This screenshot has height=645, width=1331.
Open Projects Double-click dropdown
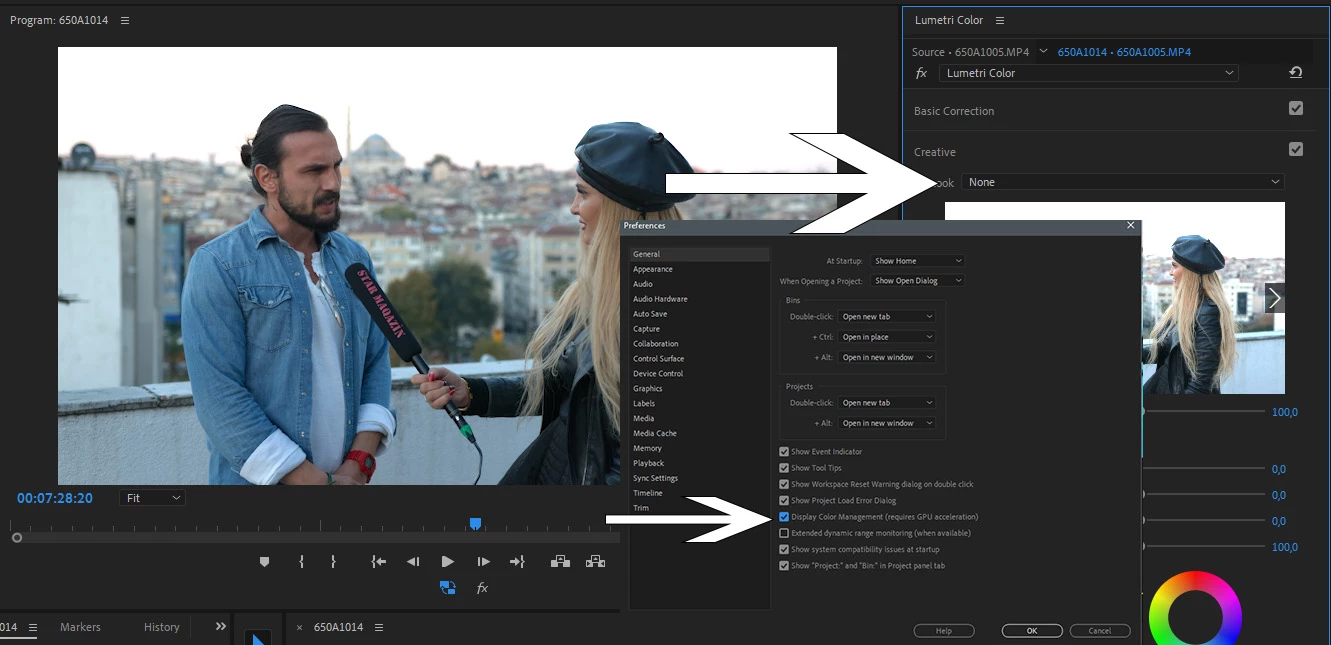tap(888, 403)
